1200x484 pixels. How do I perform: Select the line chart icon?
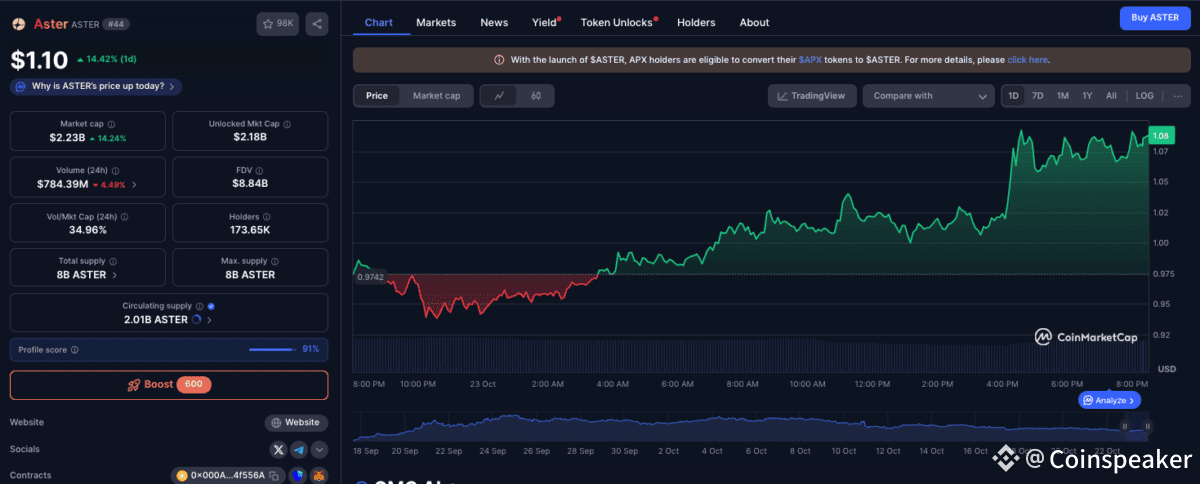point(499,96)
